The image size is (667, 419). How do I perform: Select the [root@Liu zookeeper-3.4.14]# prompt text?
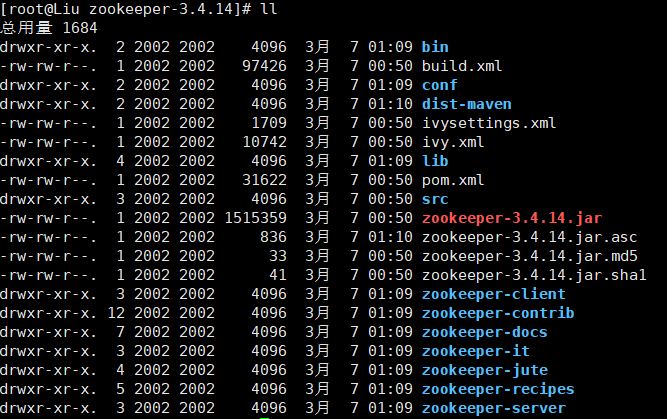point(125,9)
